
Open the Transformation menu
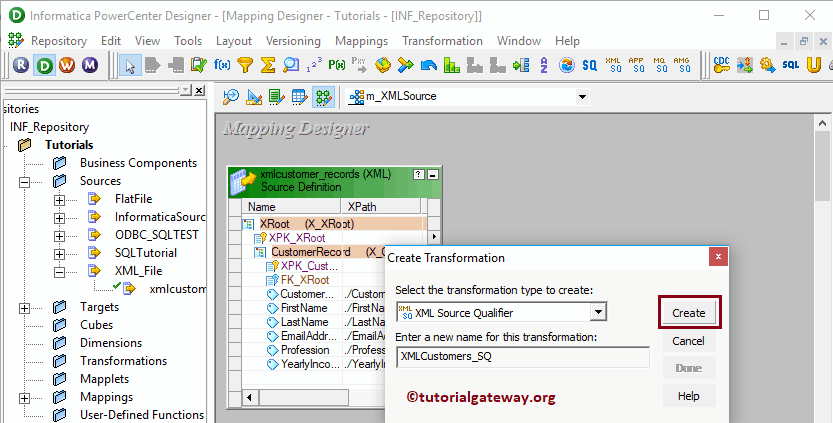coord(443,41)
